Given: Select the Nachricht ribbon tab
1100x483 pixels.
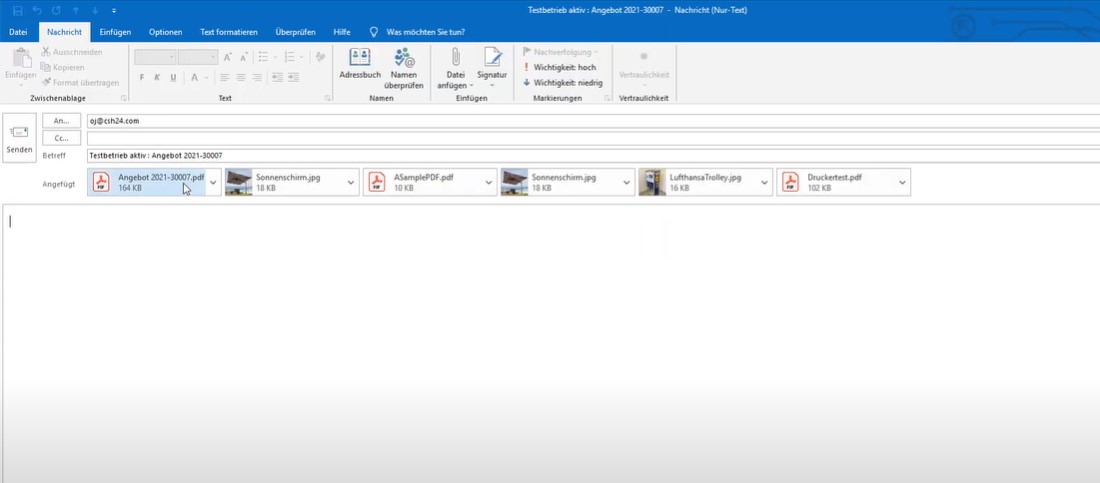Looking at the screenshot, I should click(x=65, y=32).
